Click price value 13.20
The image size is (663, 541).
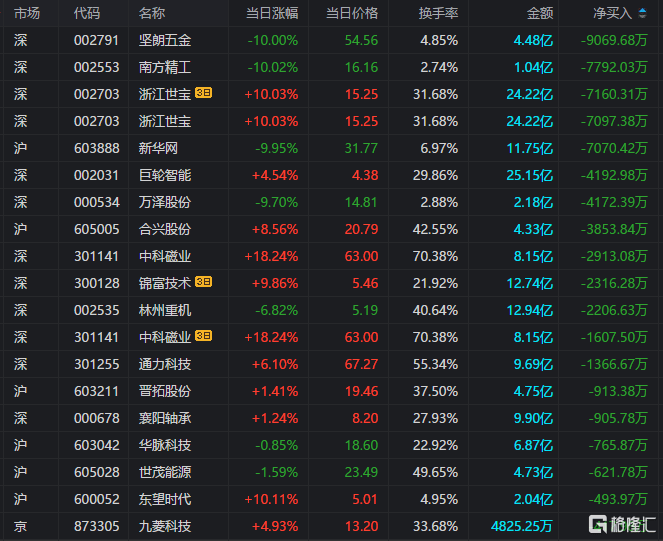pyautogui.click(x=362, y=527)
